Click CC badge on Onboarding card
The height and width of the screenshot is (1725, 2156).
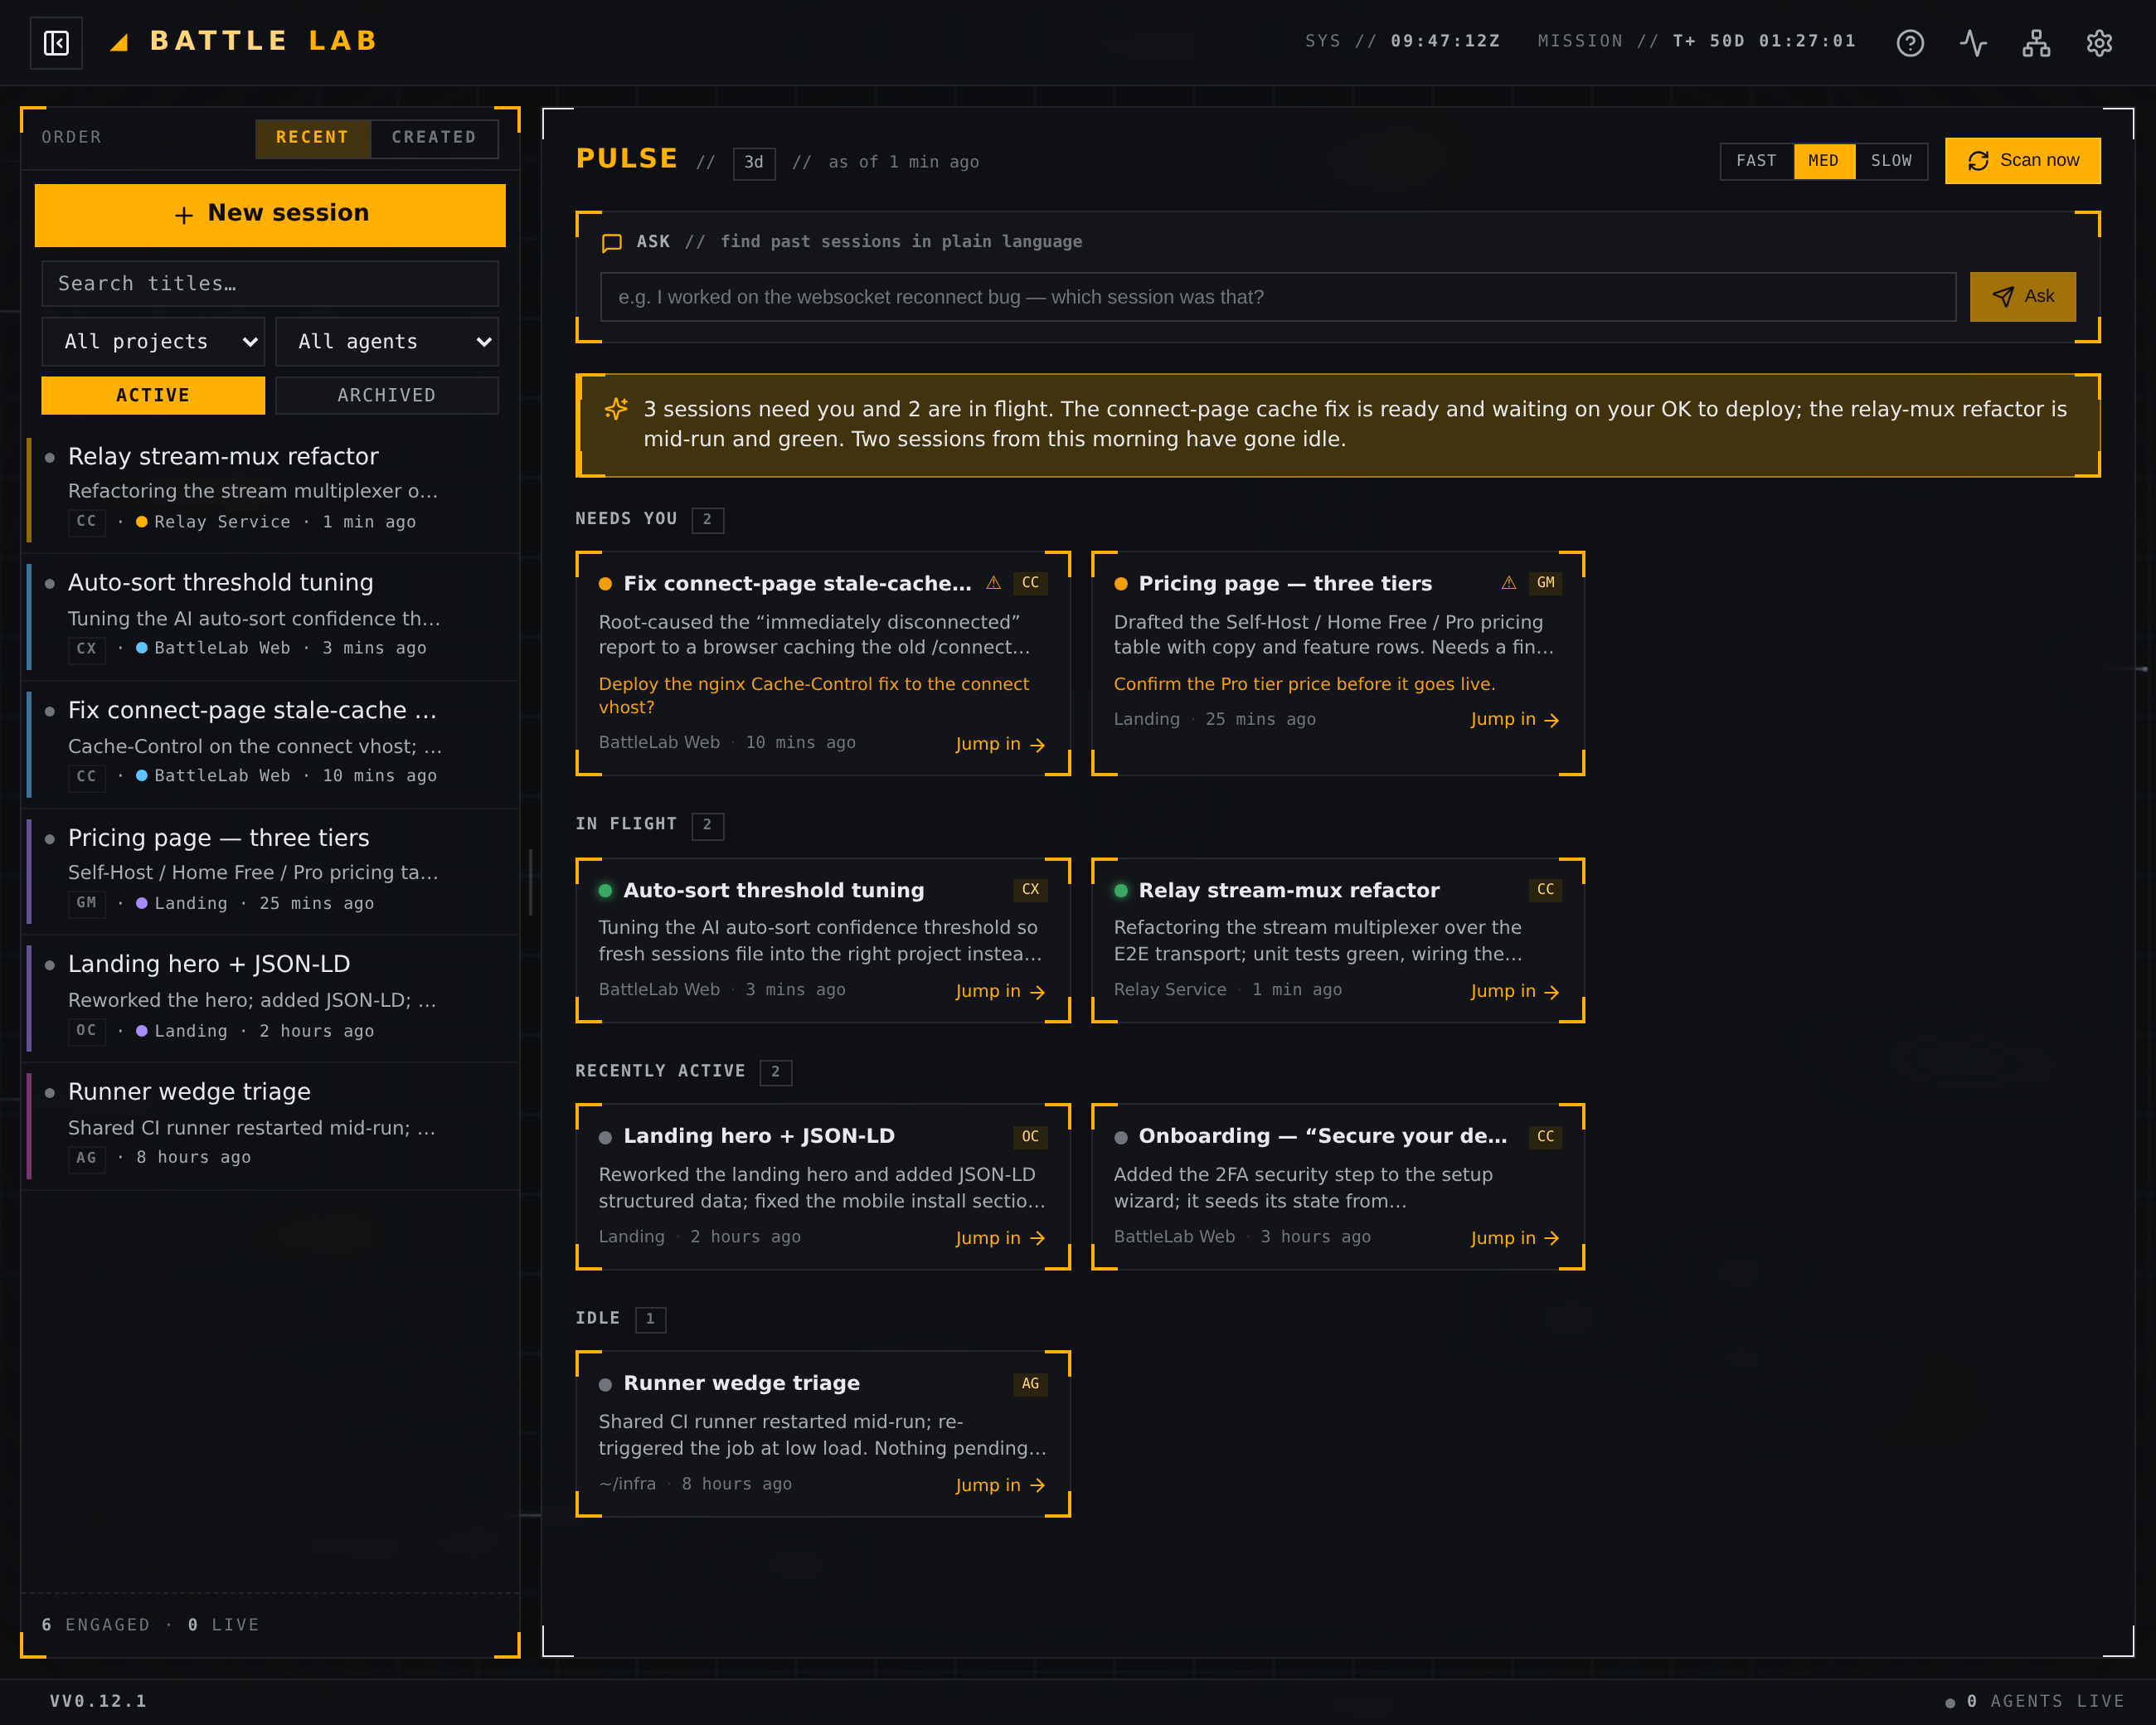[x=1545, y=1136]
